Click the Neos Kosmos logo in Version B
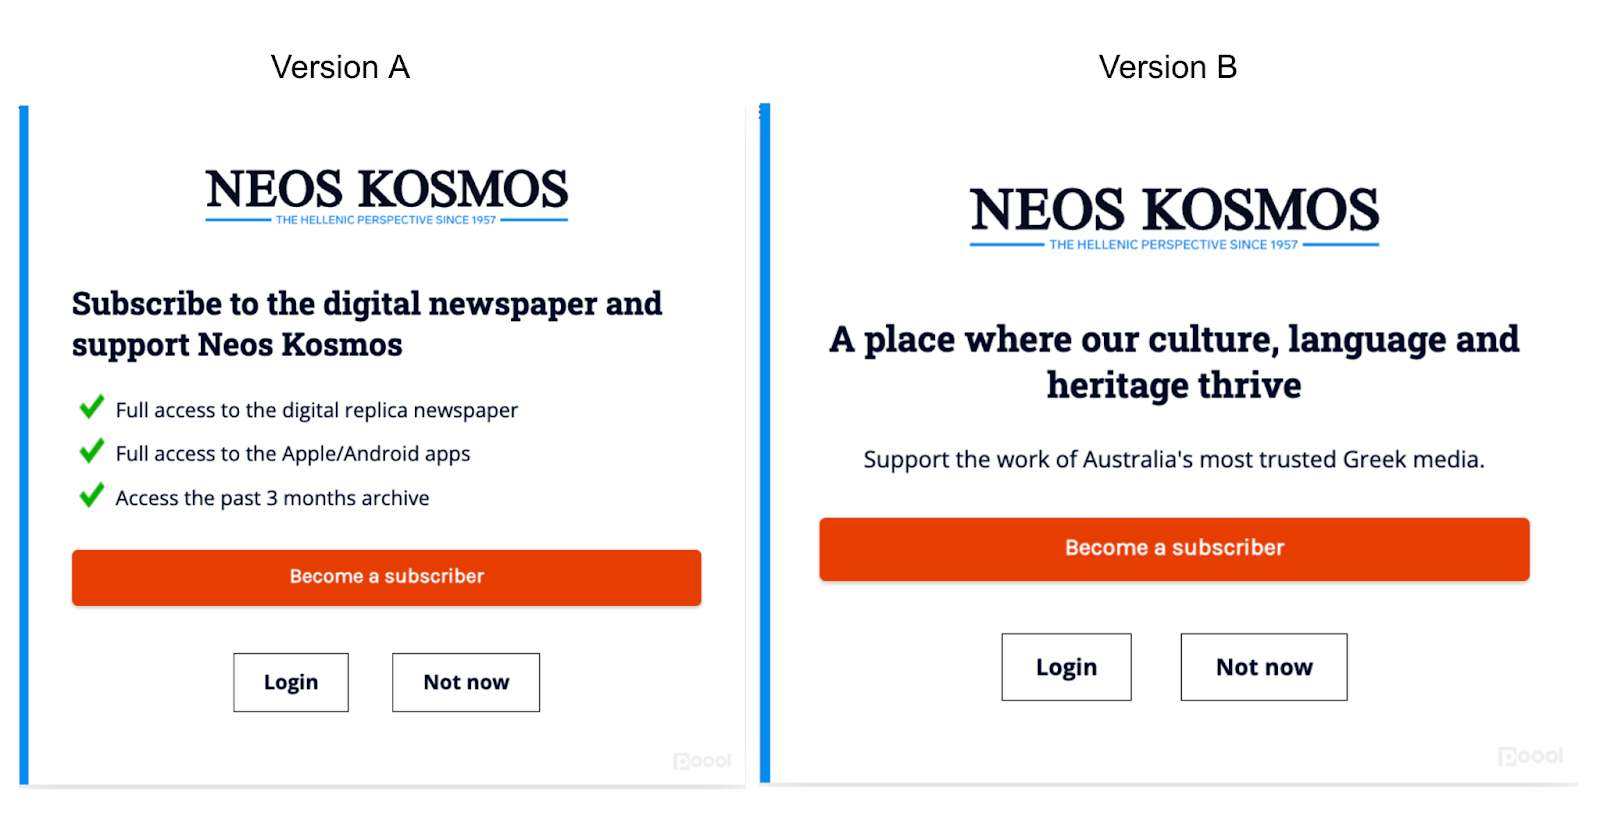 (x=1173, y=210)
